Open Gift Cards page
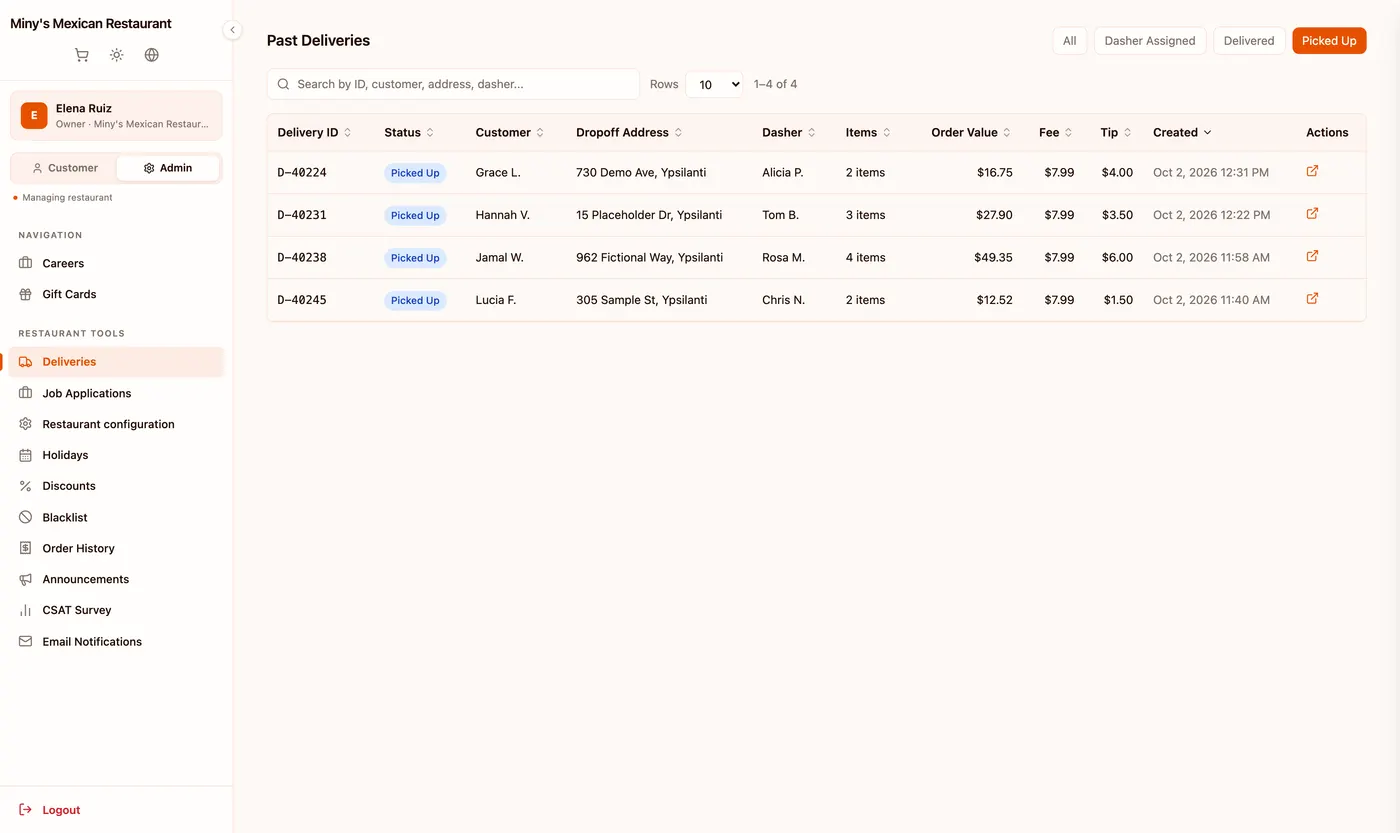Image resolution: width=1400 pixels, height=833 pixels. tap(116, 294)
